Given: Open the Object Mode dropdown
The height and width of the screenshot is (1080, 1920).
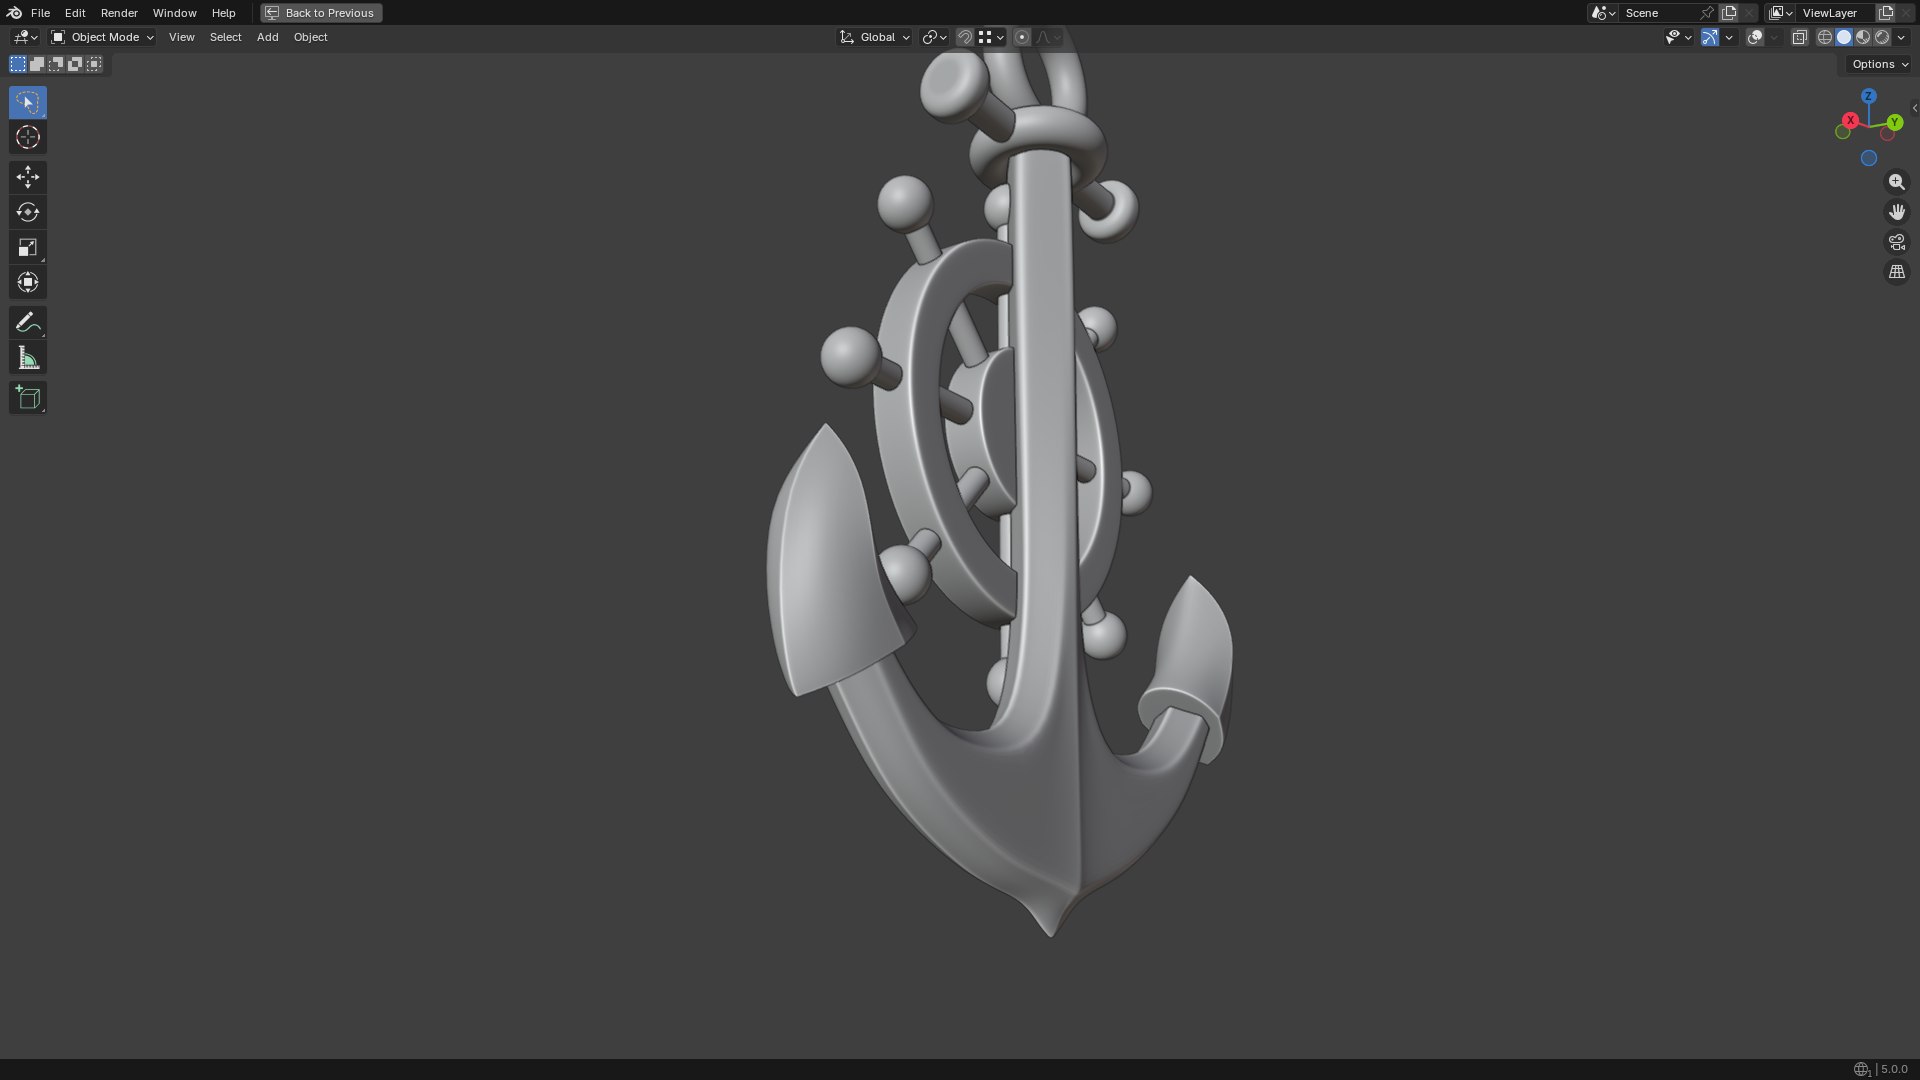Looking at the screenshot, I should point(102,37).
